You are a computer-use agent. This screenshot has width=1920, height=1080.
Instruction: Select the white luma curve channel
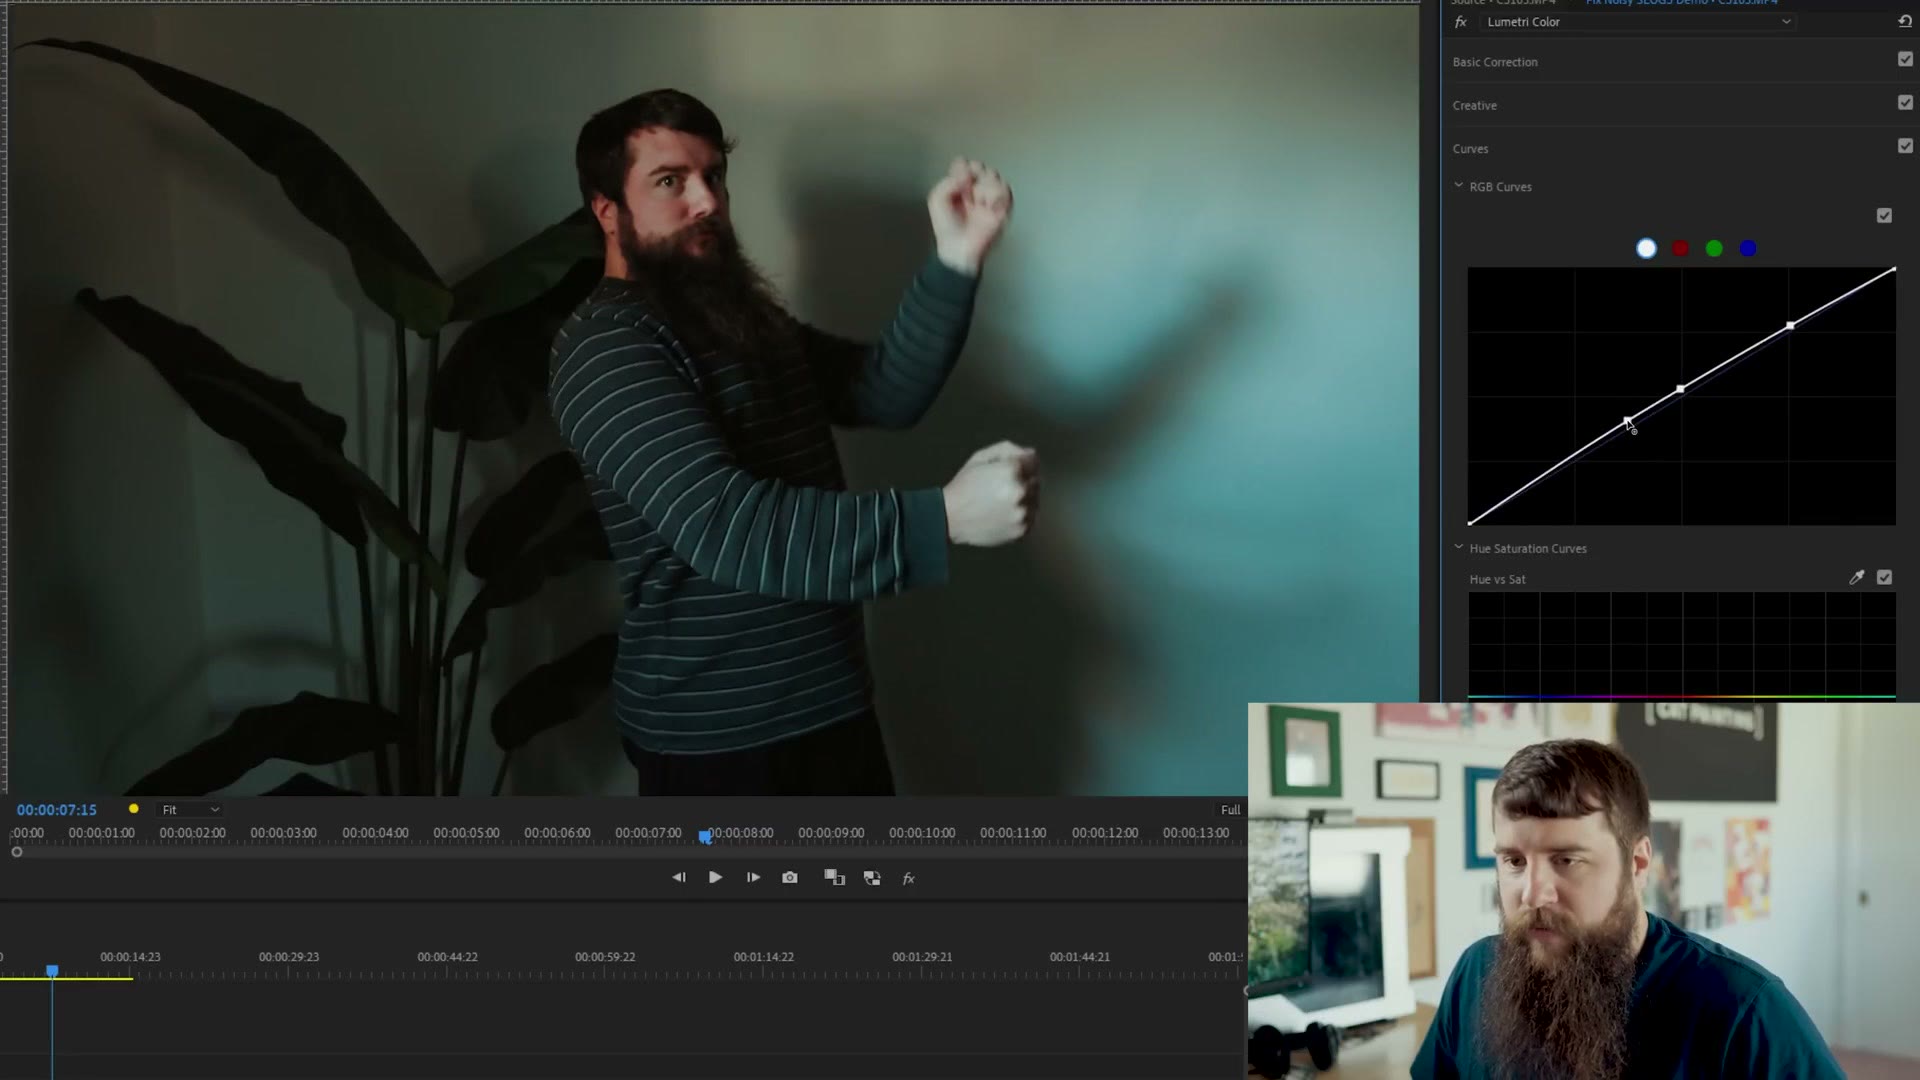(x=1646, y=249)
